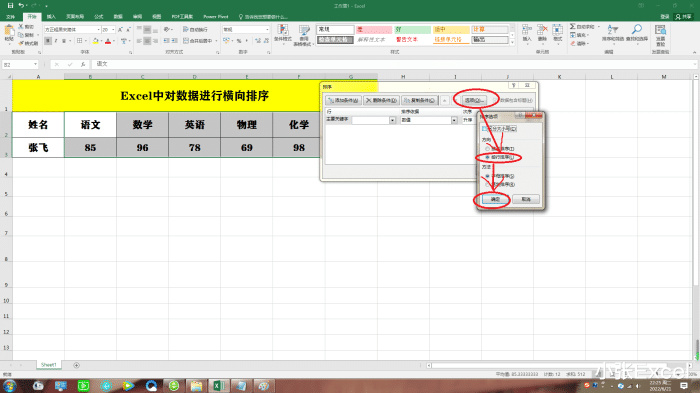This screenshot has height=393, width=700.
Task: Click the percent style icon
Action: [239, 41]
